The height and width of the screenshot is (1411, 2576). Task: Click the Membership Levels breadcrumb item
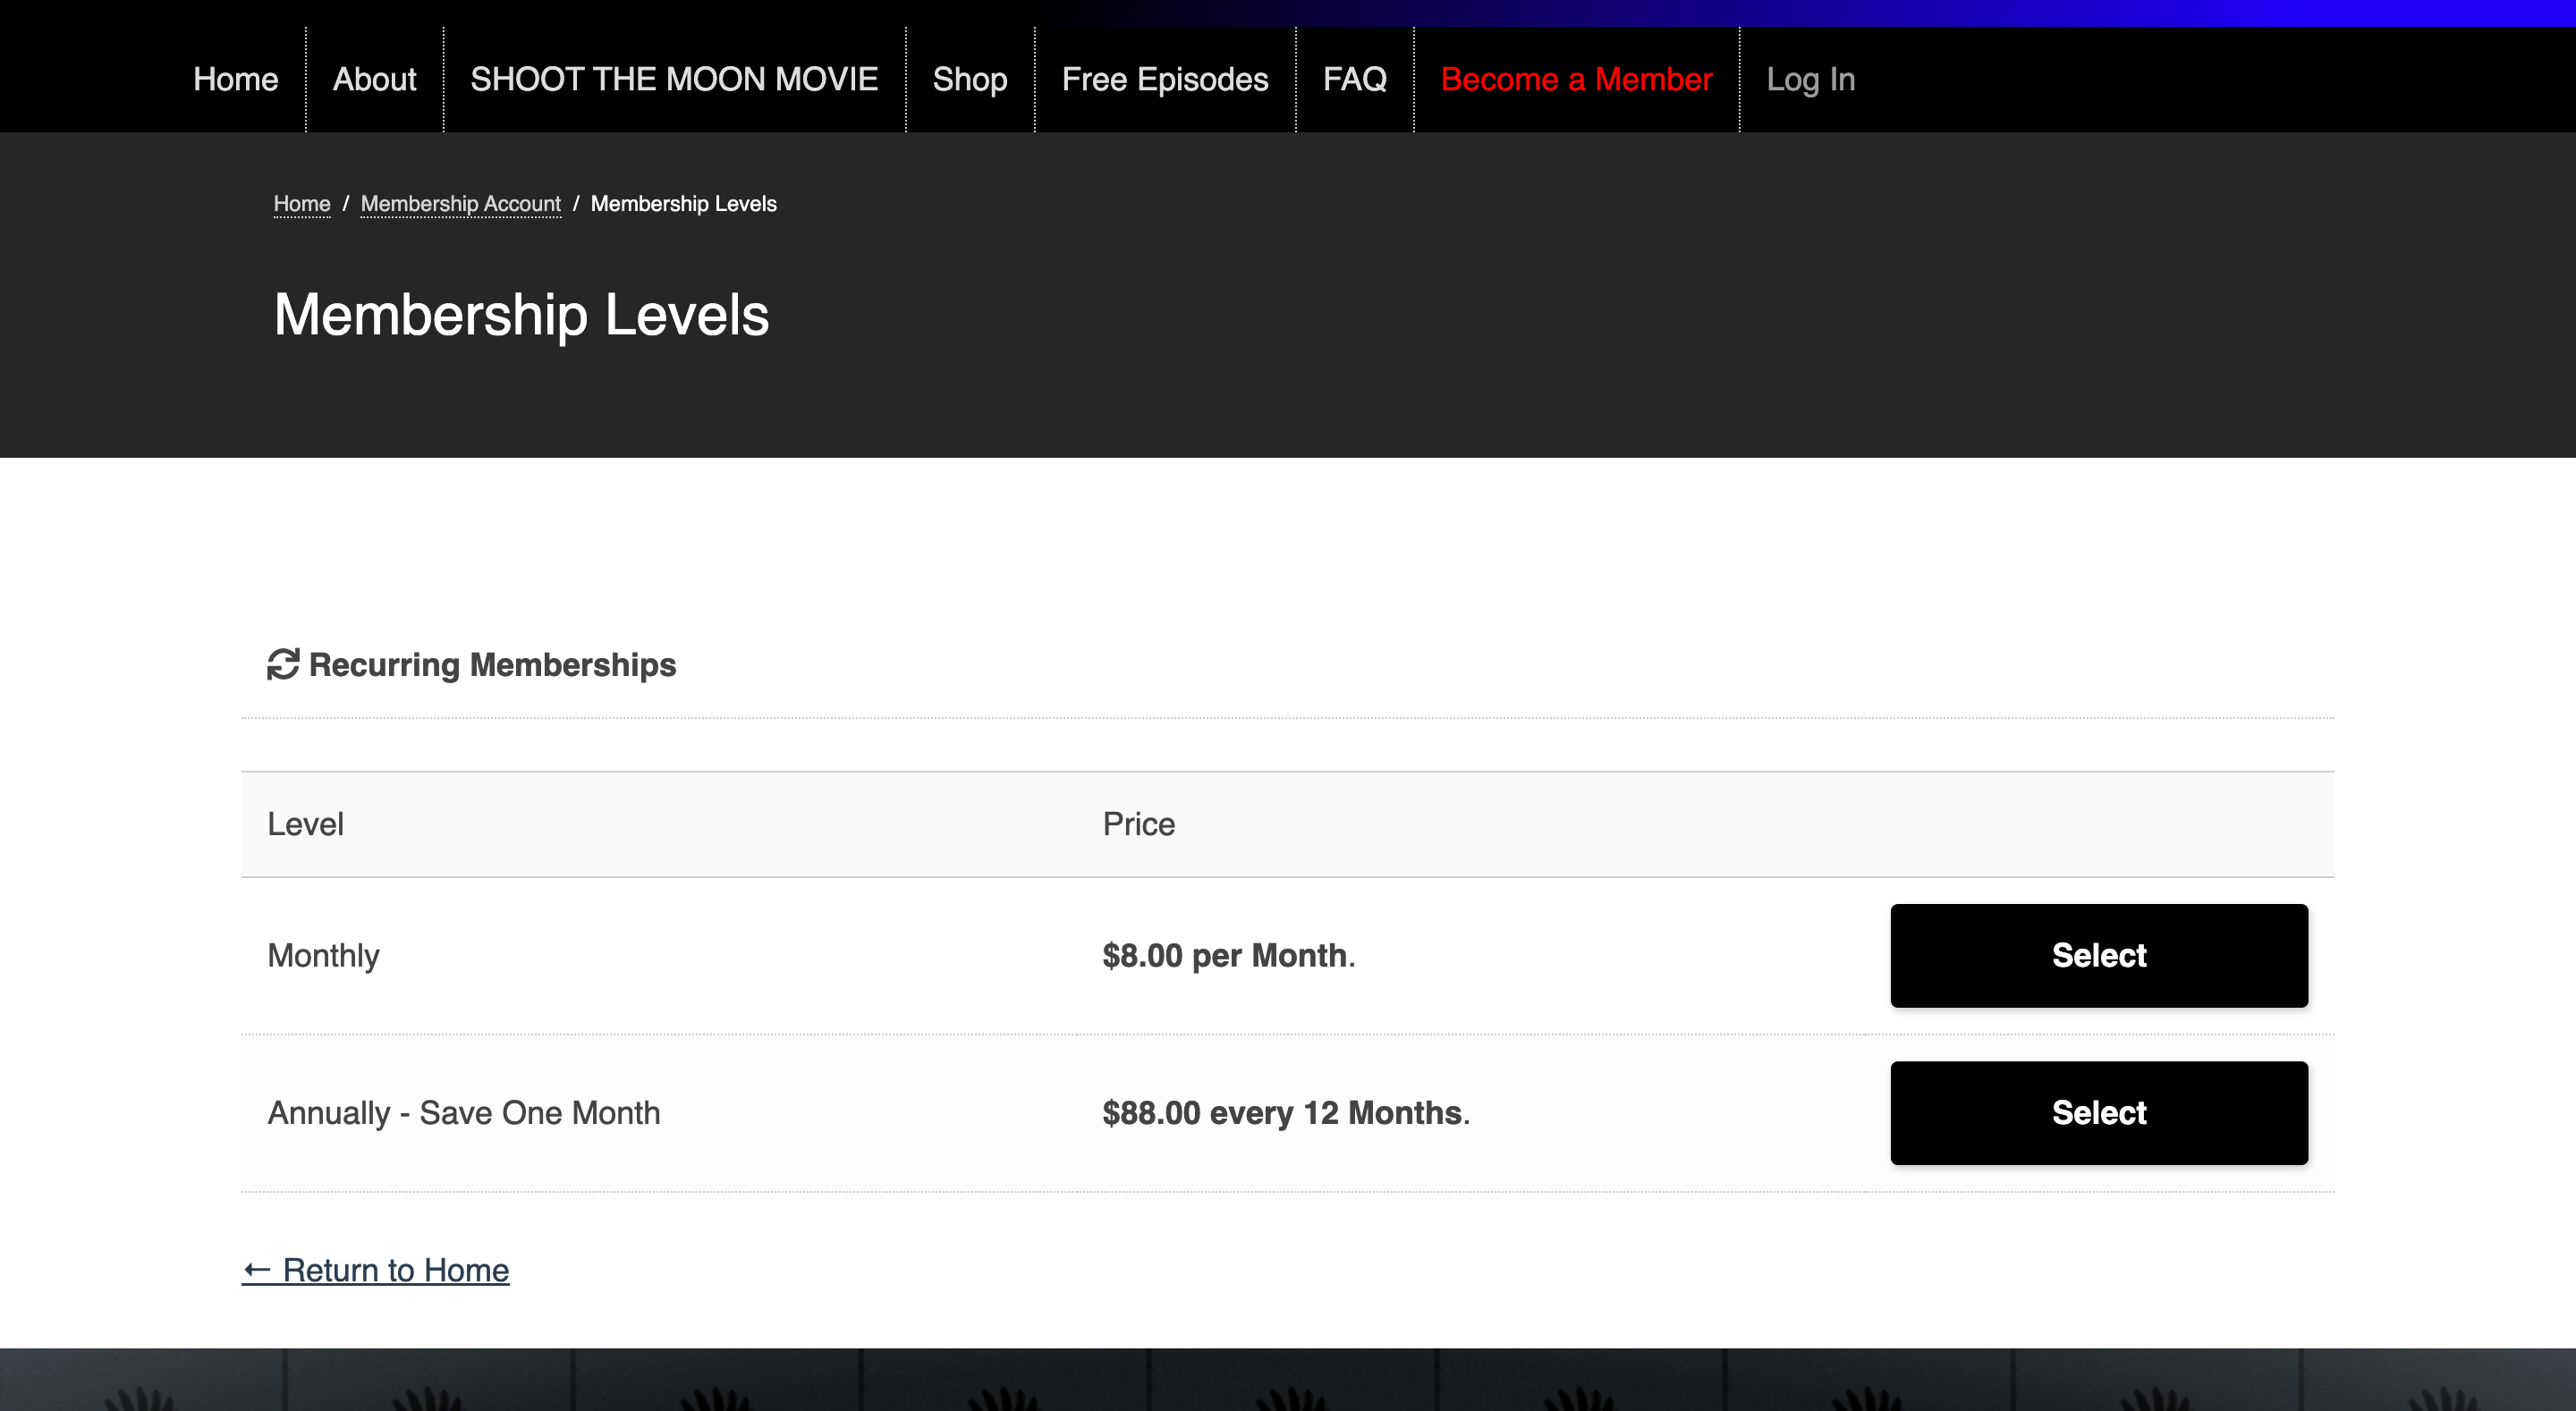pos(685,203)
